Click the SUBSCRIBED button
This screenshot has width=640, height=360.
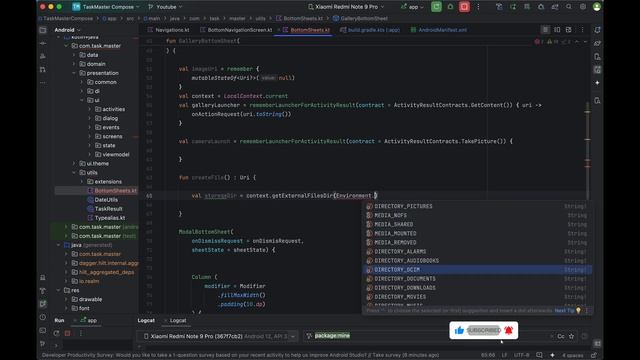click(x=483, y=330)
